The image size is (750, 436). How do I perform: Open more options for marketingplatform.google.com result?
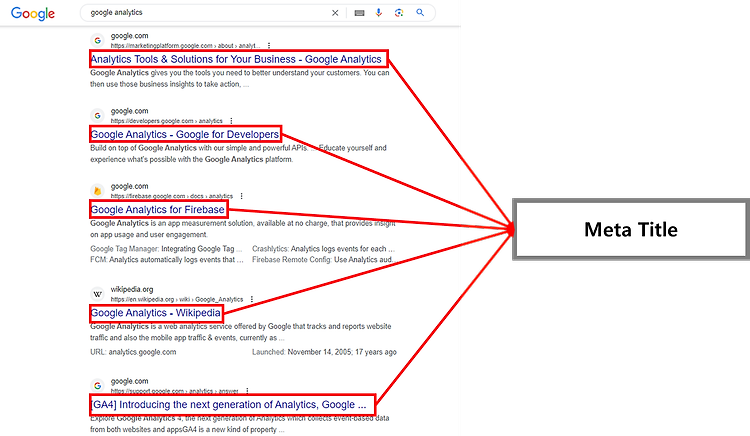tap(269, 45)
